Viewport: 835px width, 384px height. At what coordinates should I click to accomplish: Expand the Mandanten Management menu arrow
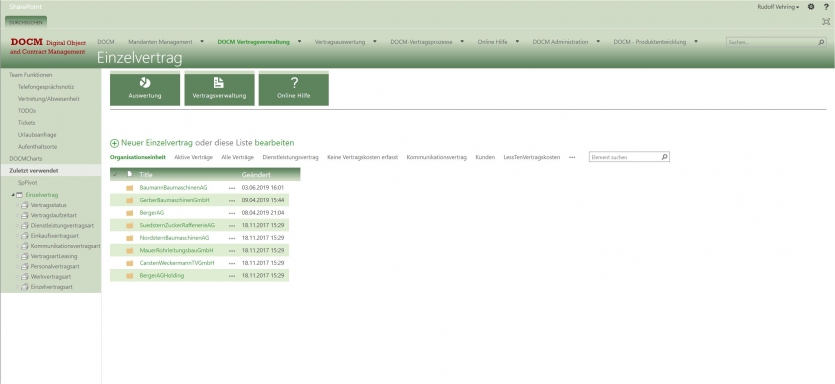(202, 42)
